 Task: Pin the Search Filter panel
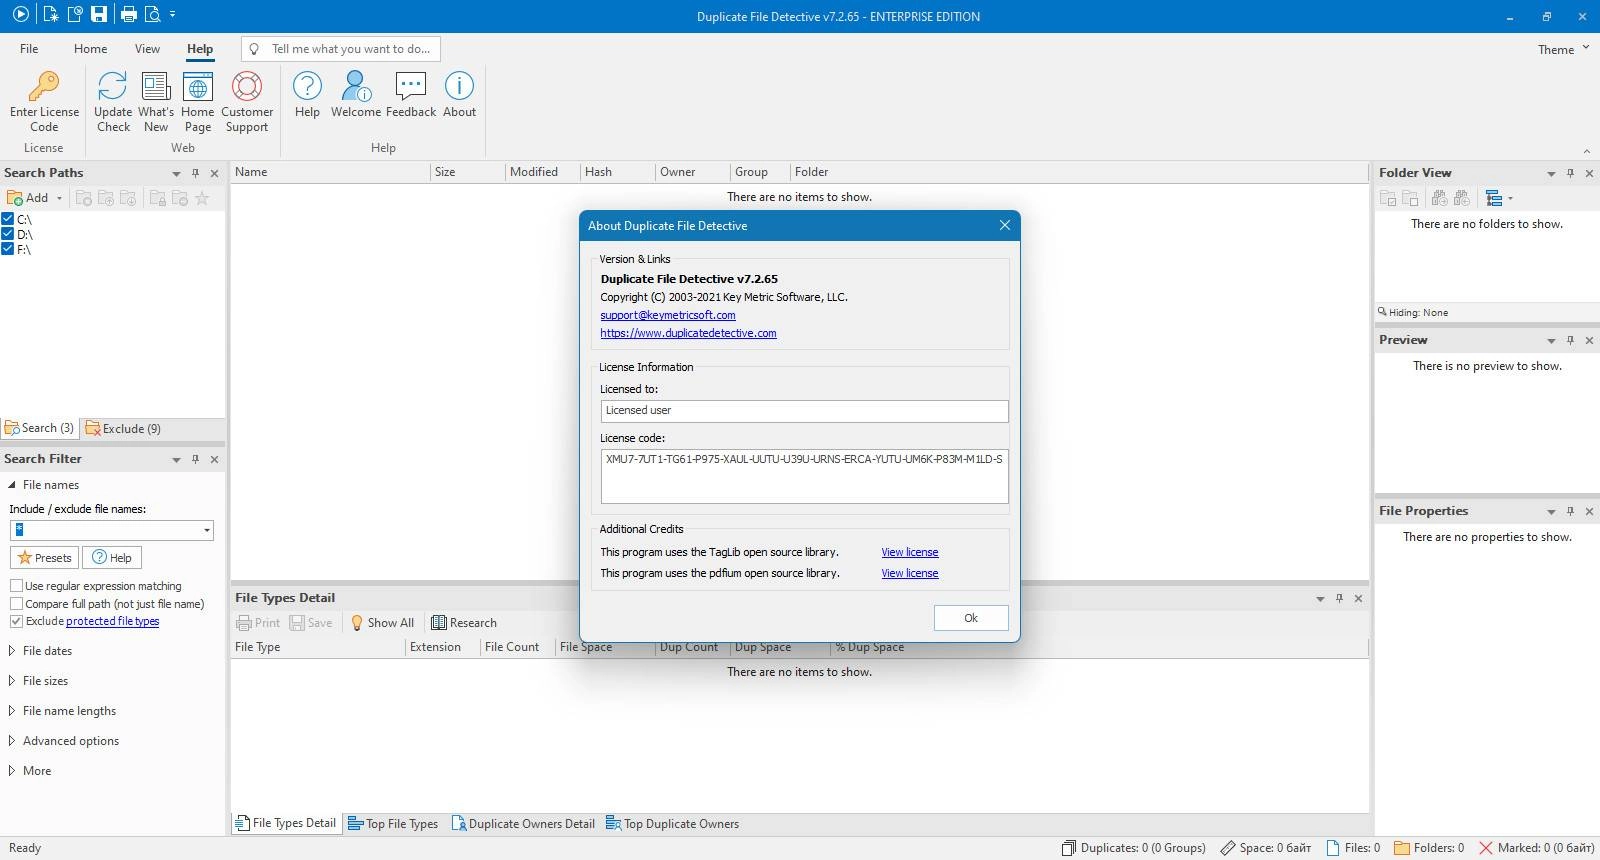(195, 459)
